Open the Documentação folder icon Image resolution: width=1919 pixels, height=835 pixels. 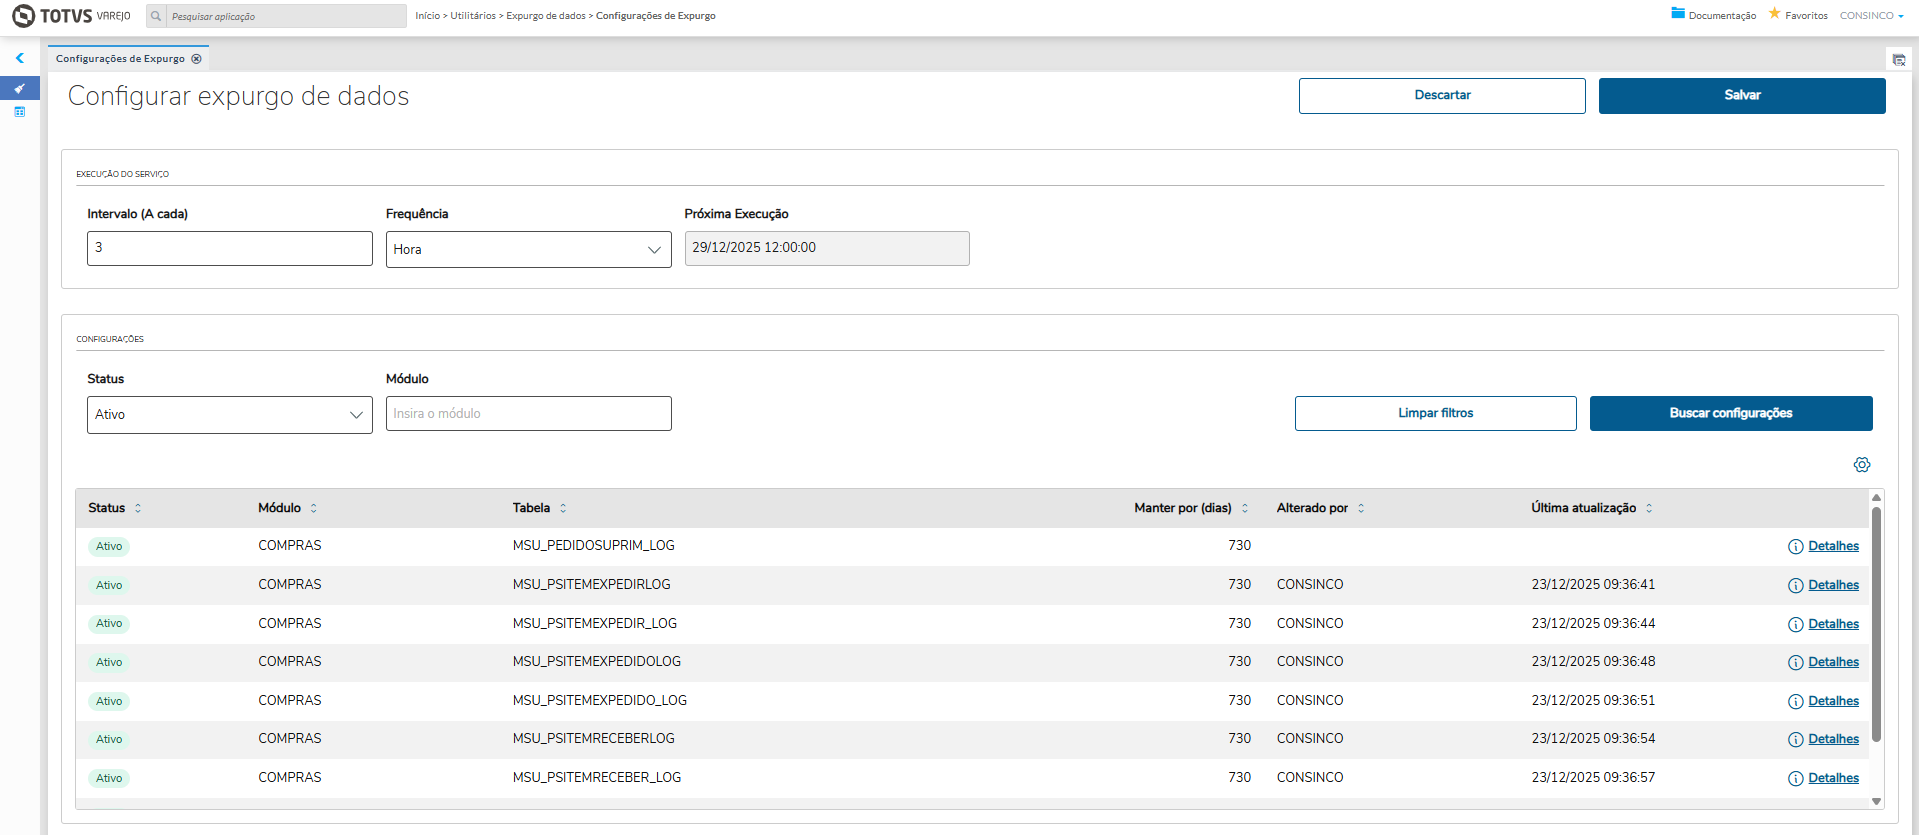[x=1678, y=14]
